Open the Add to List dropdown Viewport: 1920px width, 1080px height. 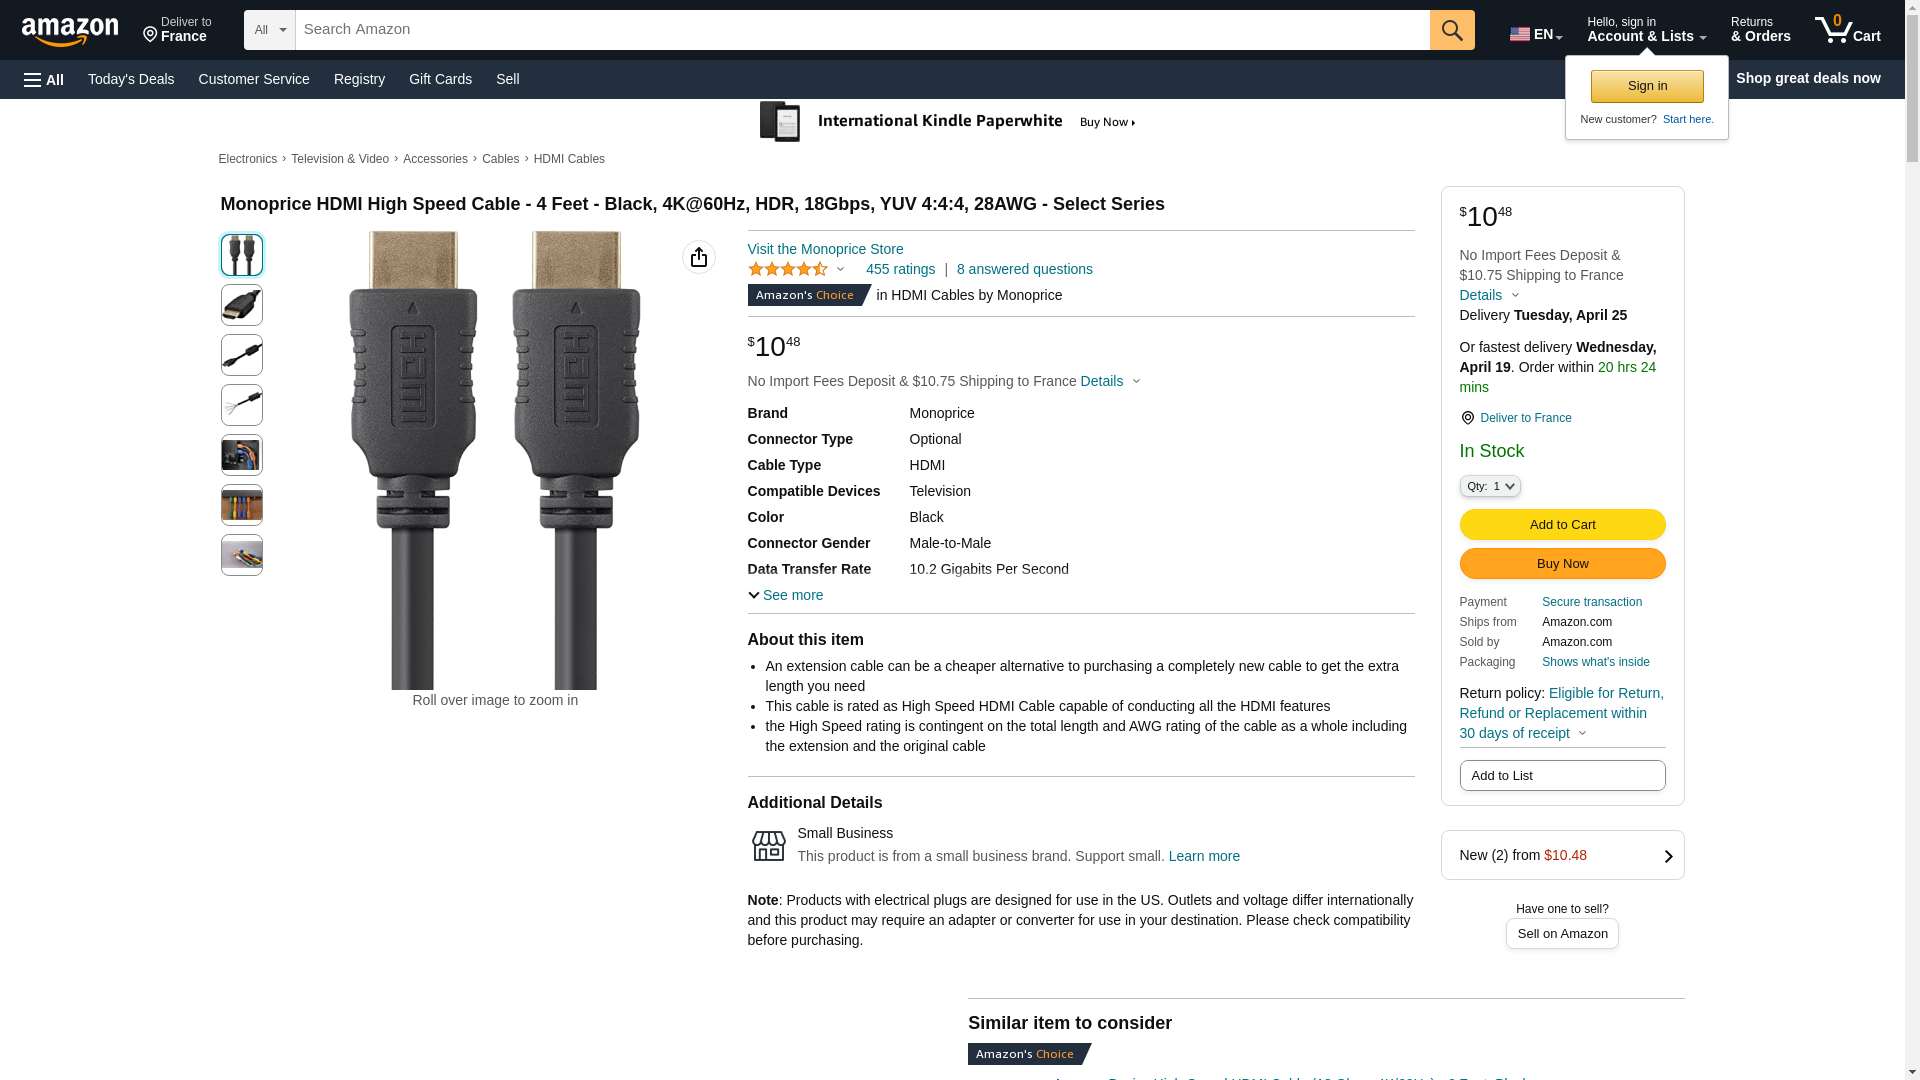coord(1561,776)
